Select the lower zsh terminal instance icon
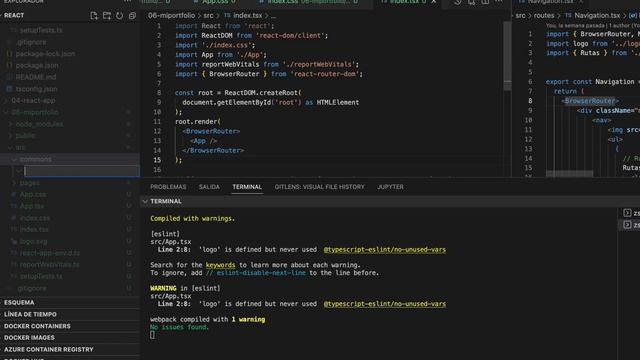 627,225
